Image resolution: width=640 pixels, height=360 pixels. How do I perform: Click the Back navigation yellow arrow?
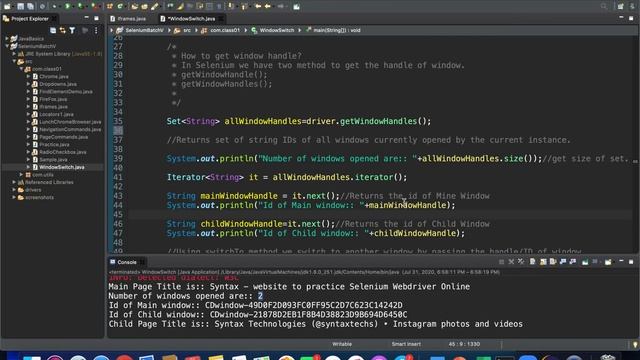point(268,7)
